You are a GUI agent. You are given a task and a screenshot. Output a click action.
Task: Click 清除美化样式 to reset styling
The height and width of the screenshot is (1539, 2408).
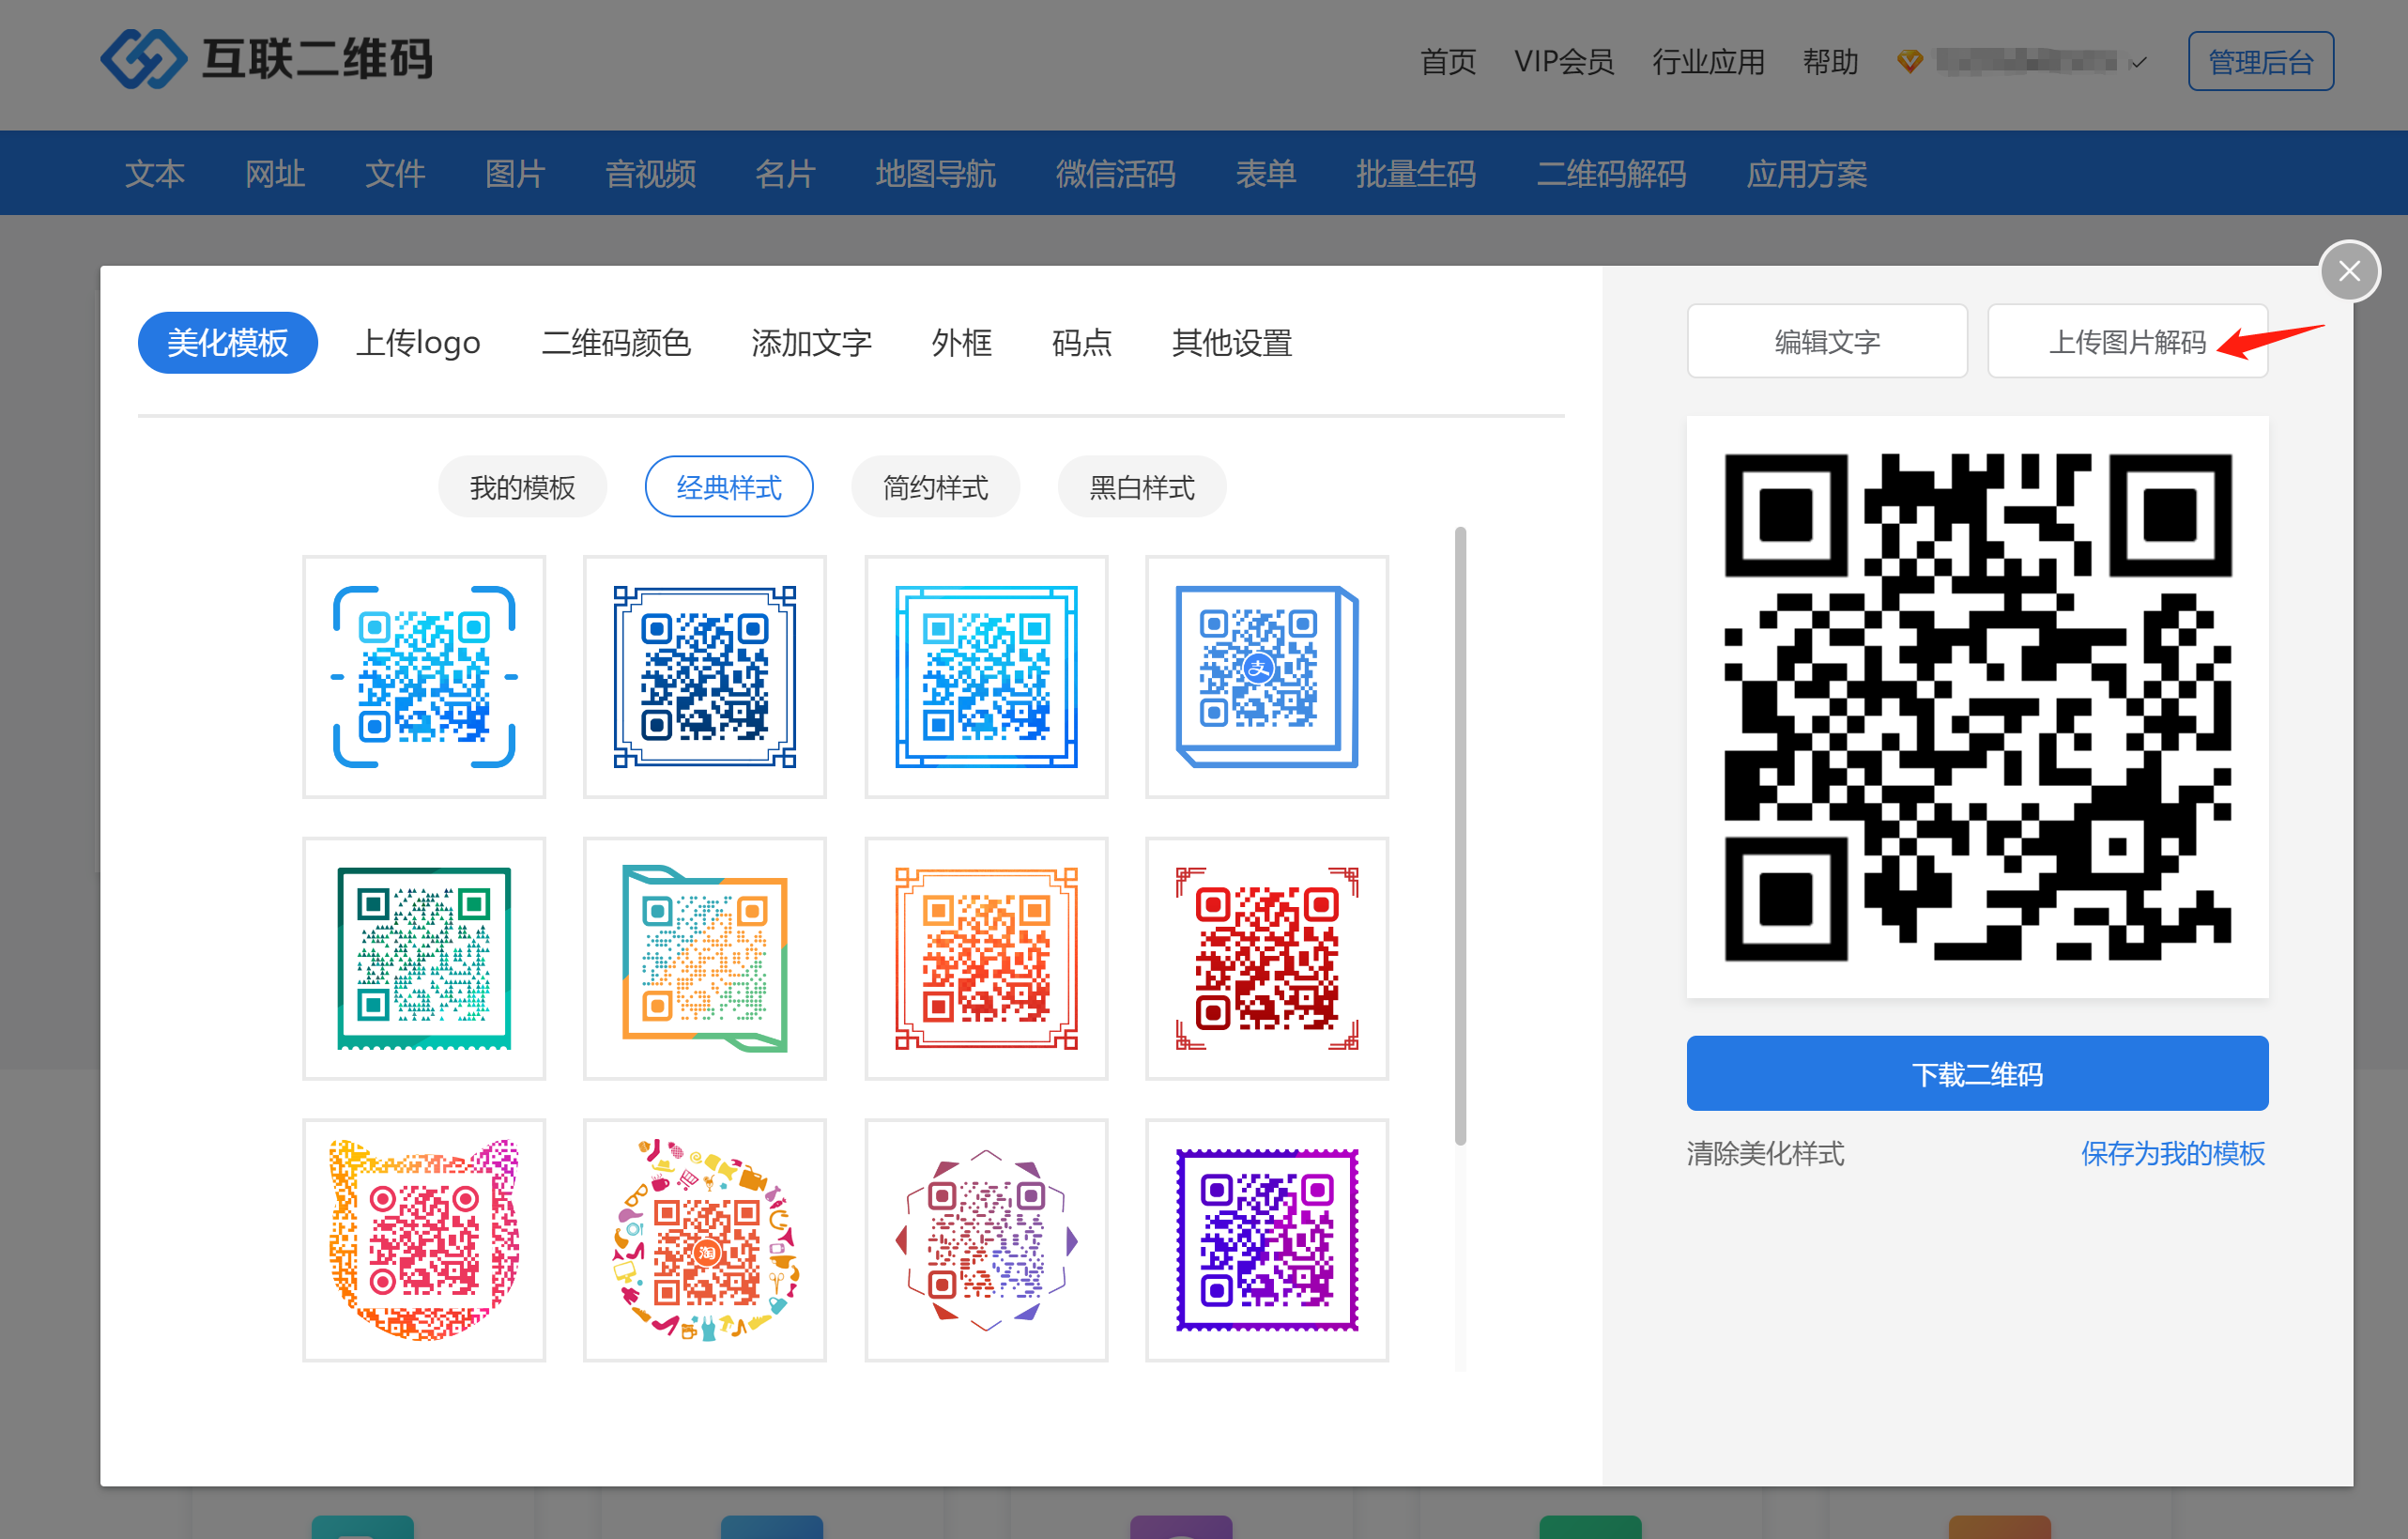point(1765,1154)
